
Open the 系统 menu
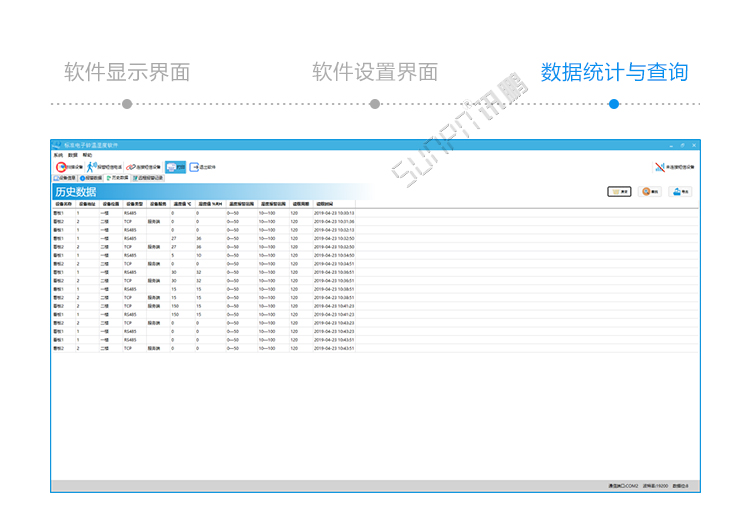[x=58, y=155]
